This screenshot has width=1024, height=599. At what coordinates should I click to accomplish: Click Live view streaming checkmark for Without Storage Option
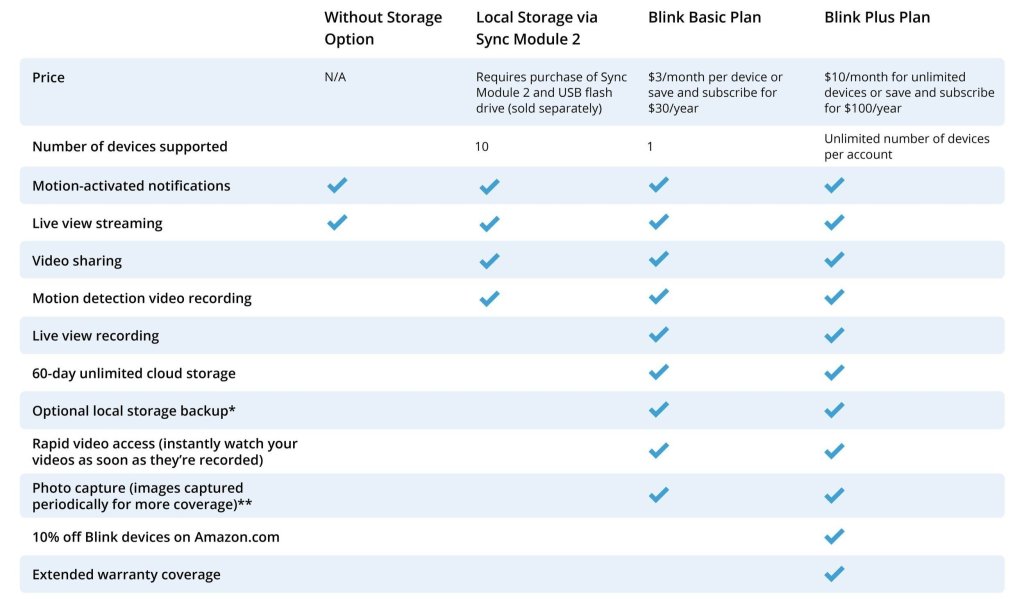[337, 222]
